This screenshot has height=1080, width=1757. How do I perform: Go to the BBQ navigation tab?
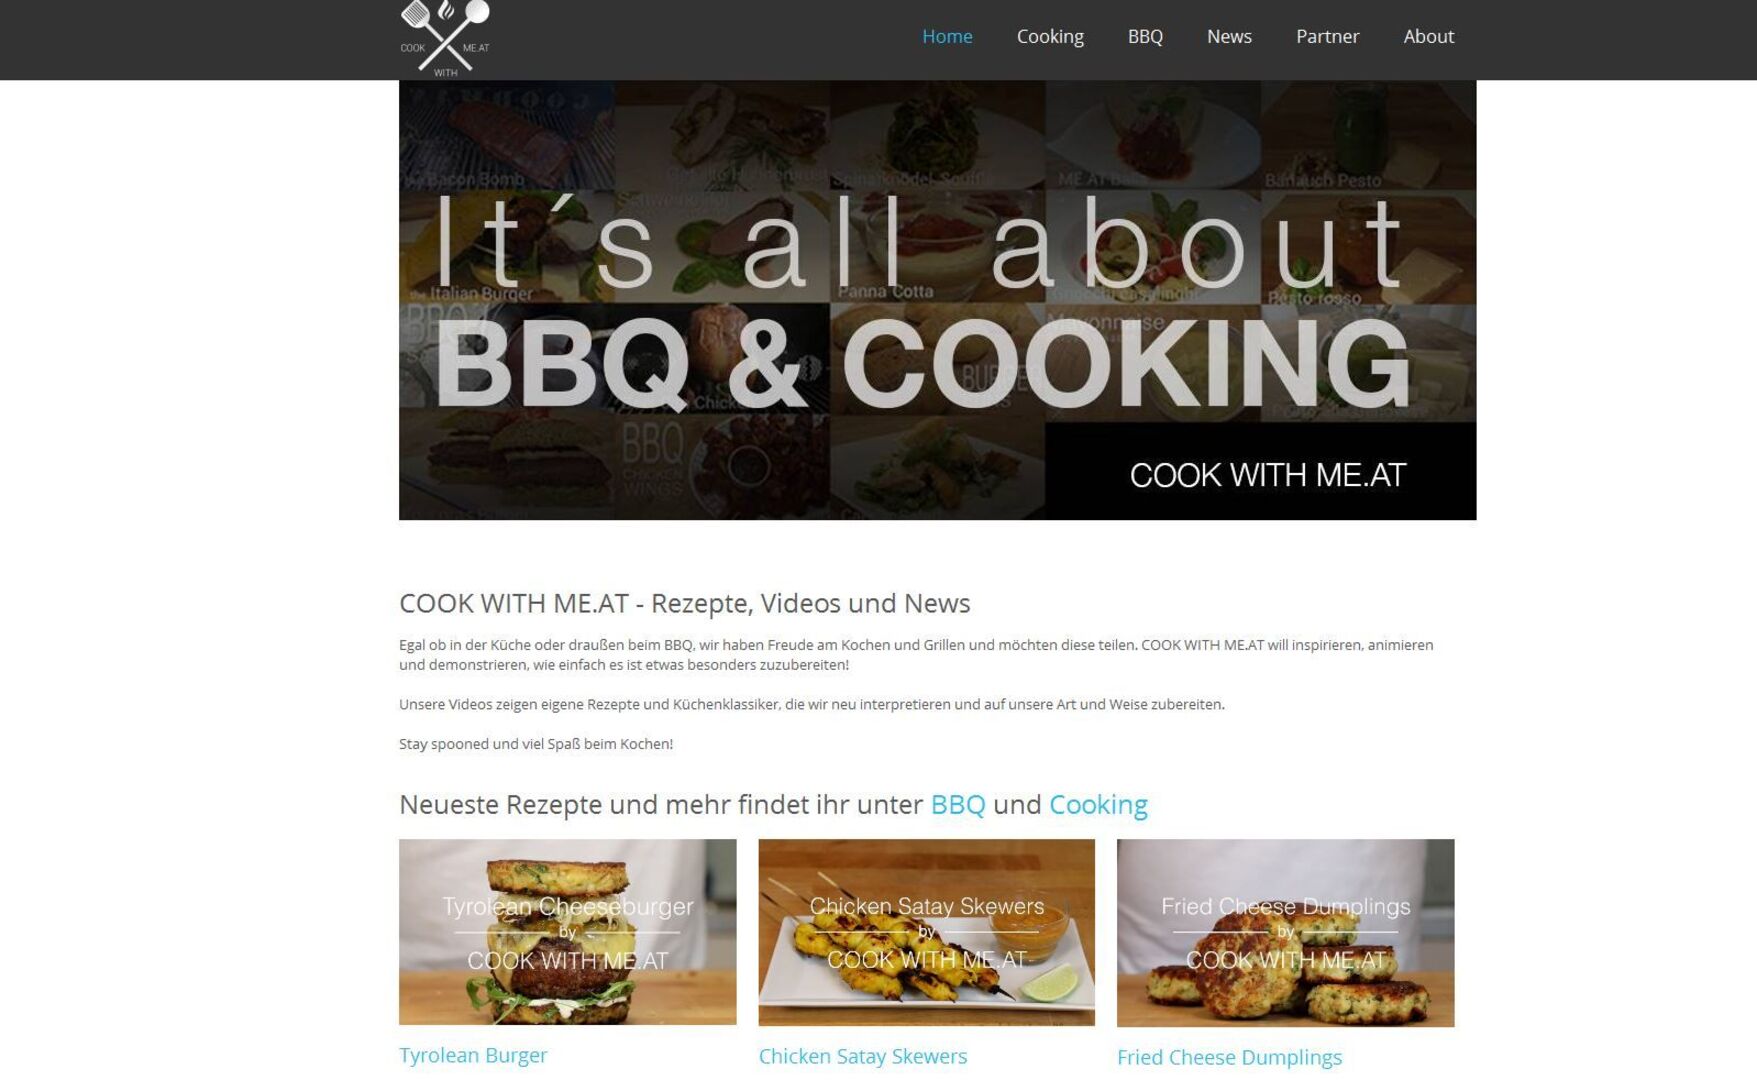tap(1145, 37)
